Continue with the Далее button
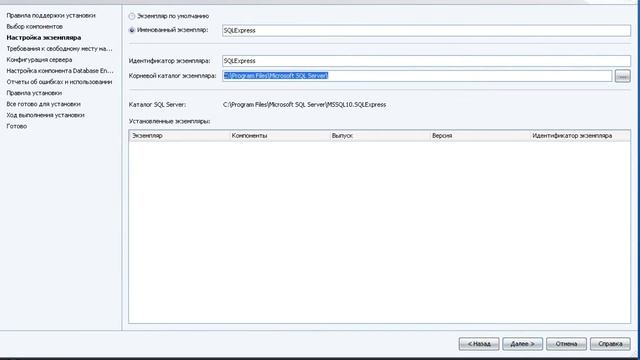The width and height of the screenshot is (640, 360). (x=522, y=344)
